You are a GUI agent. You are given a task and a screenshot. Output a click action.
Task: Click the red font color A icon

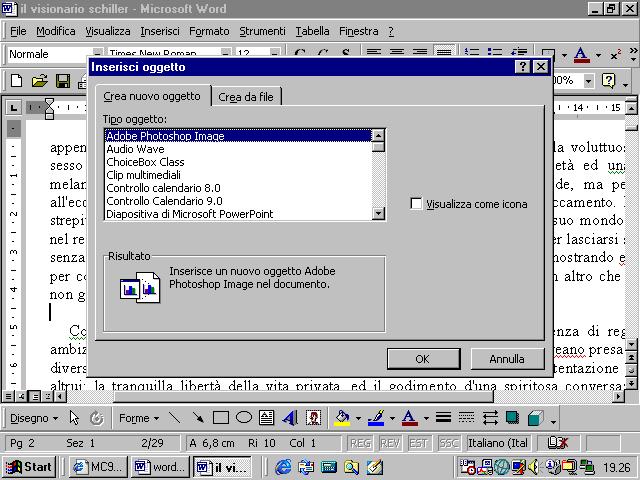[581, 55]
